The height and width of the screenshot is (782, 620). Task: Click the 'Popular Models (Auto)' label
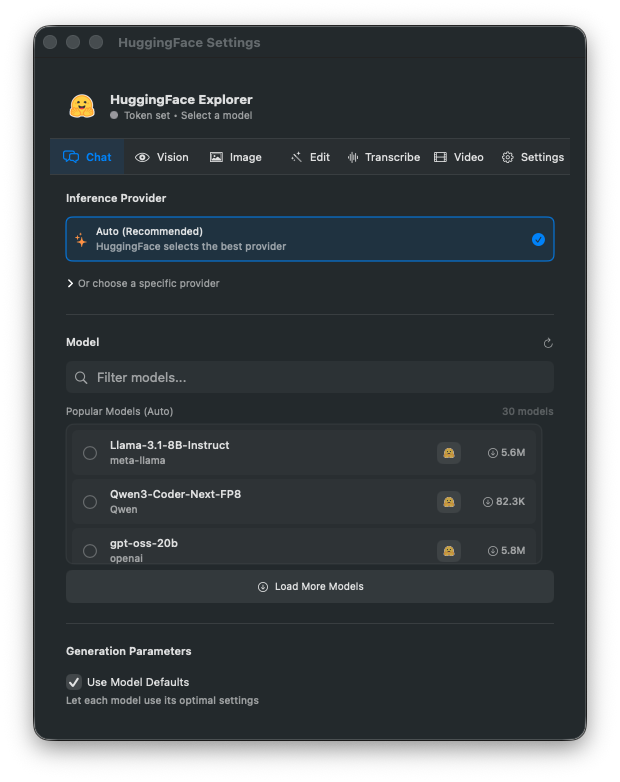tap(120, 411)
